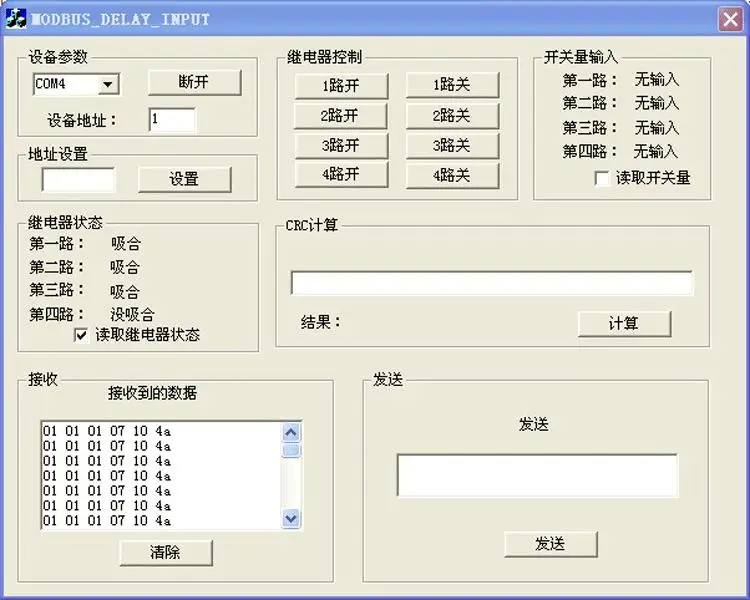Click the 发送 send button
Image resolution: width=750 pixels, height=600 pixels.
point(551,544)
